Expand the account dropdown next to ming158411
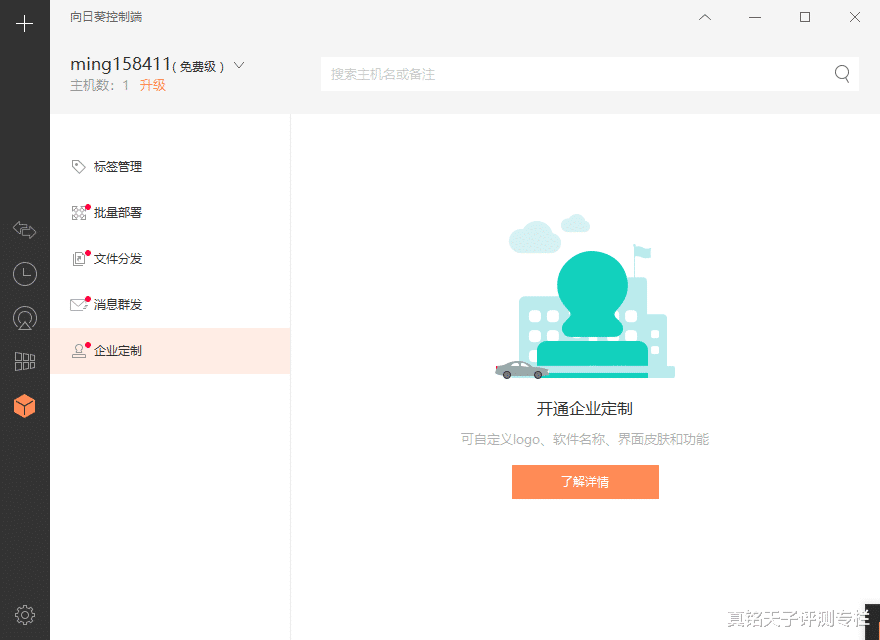The height and width of the screenshot is (640, 880). [238, 64]
